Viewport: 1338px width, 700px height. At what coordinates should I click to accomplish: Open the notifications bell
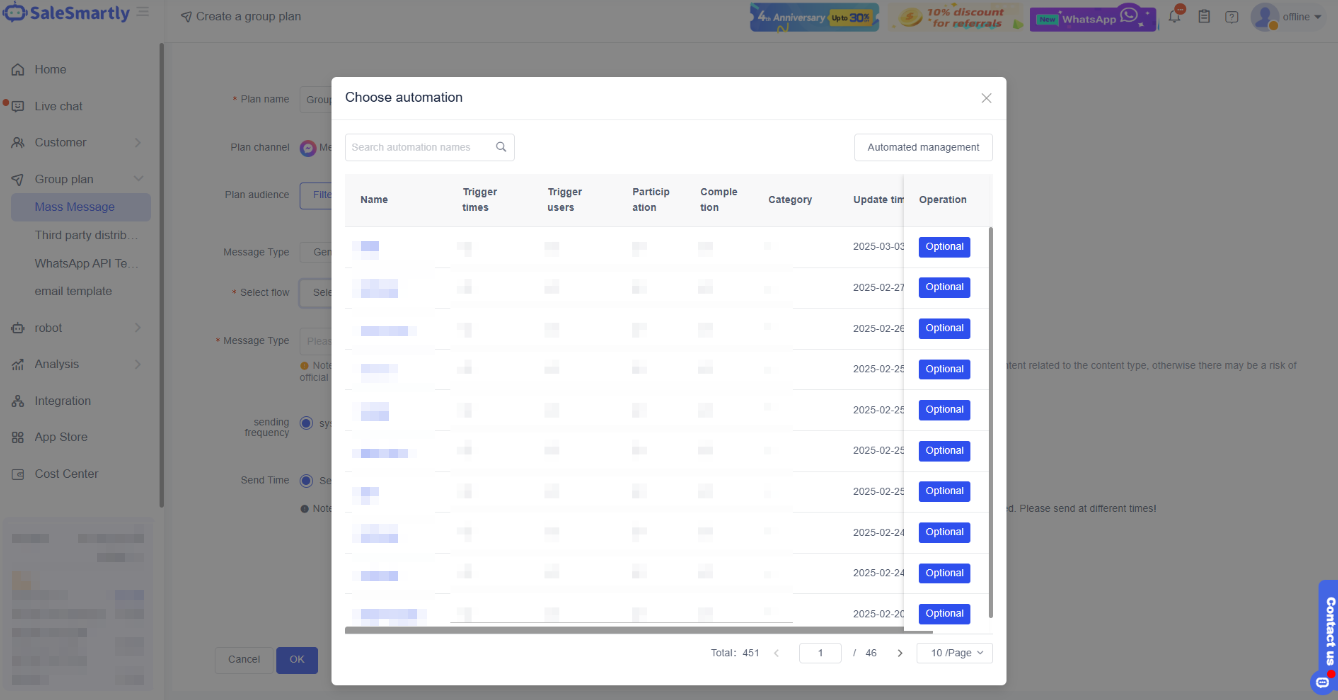click(x=1175, y=17)
